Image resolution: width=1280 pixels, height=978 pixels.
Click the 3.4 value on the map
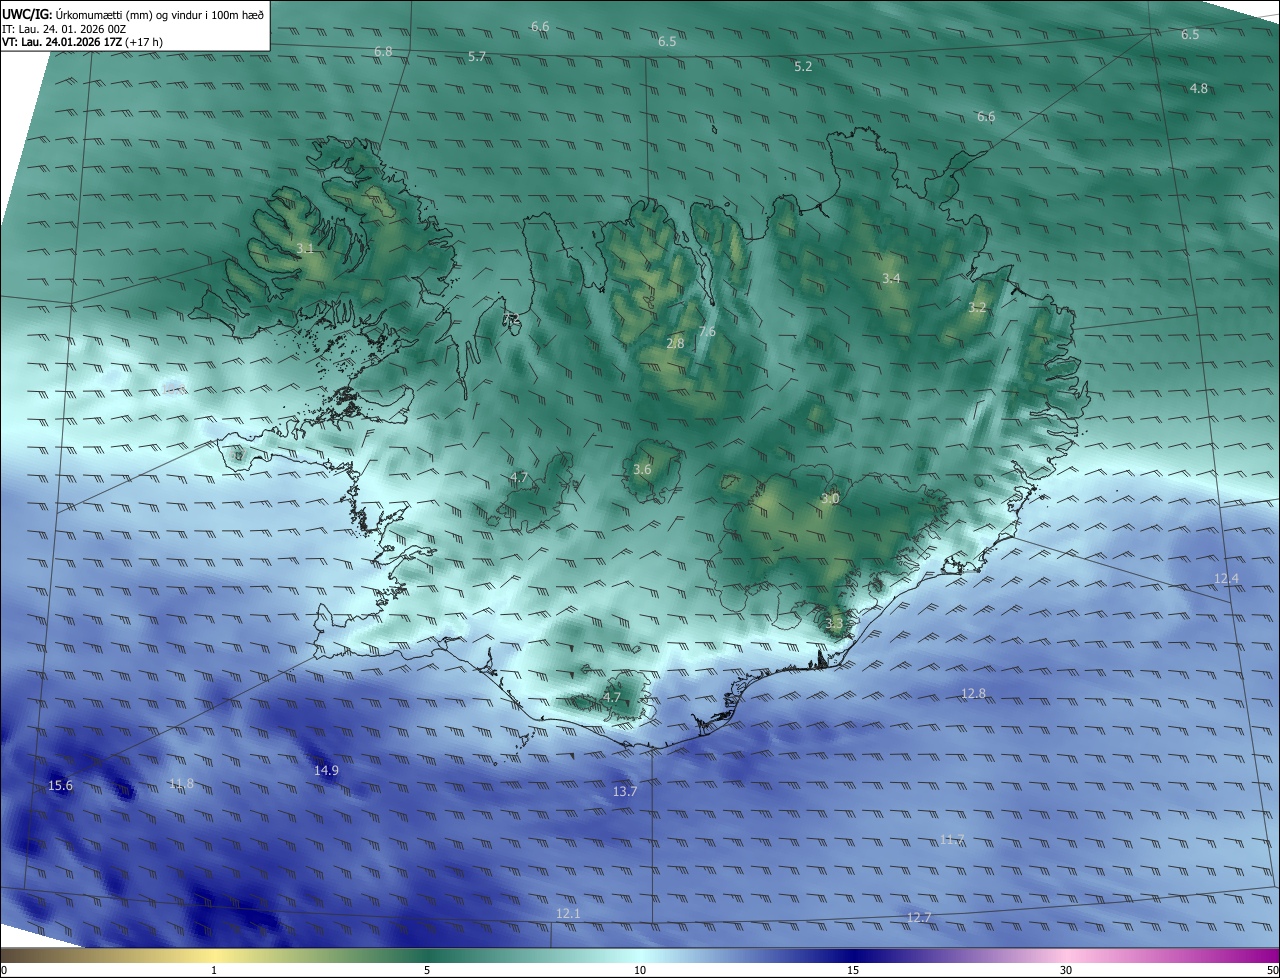[891, 278]
